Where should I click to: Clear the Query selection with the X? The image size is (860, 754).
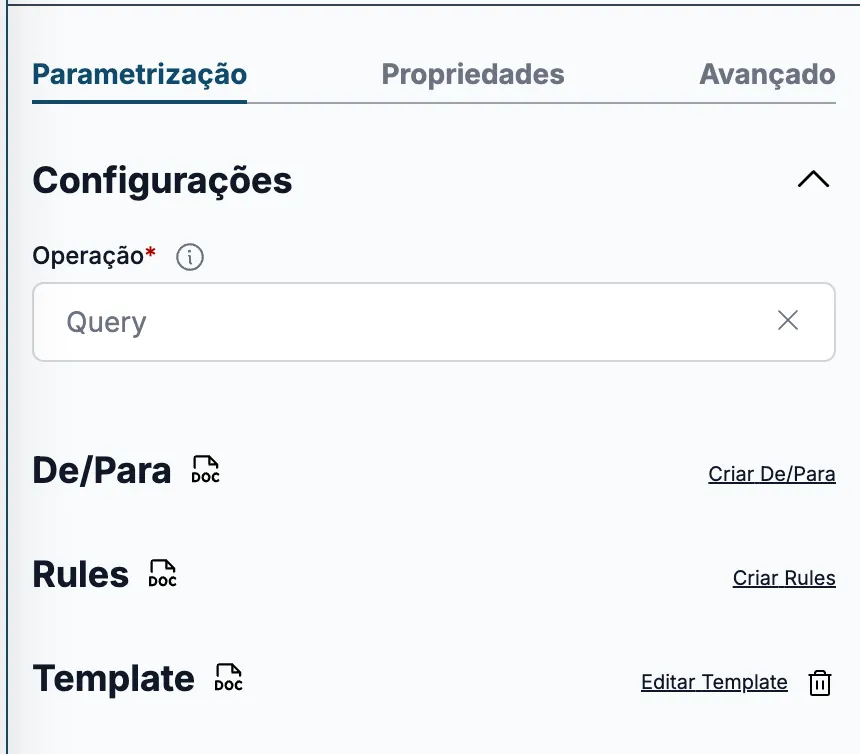point(788,320)
